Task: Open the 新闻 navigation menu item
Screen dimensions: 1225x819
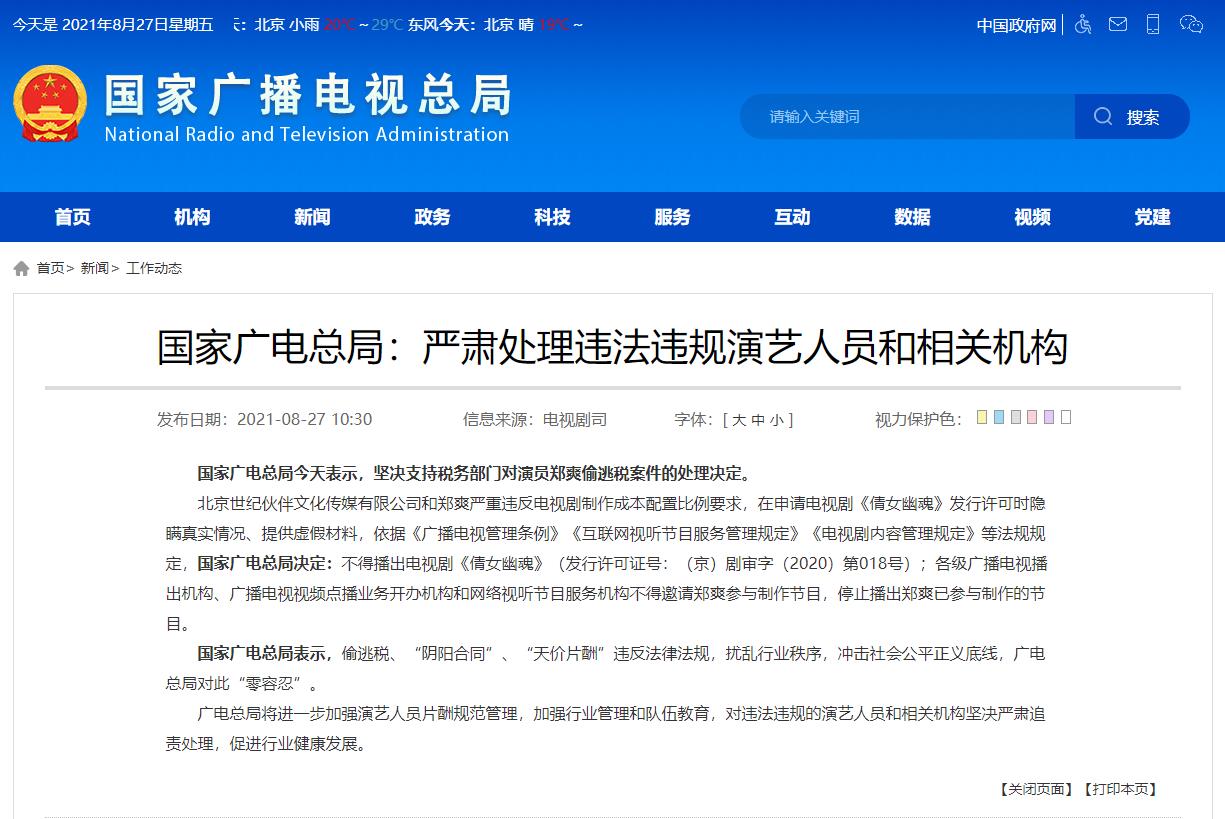Action: click(312, 217)
